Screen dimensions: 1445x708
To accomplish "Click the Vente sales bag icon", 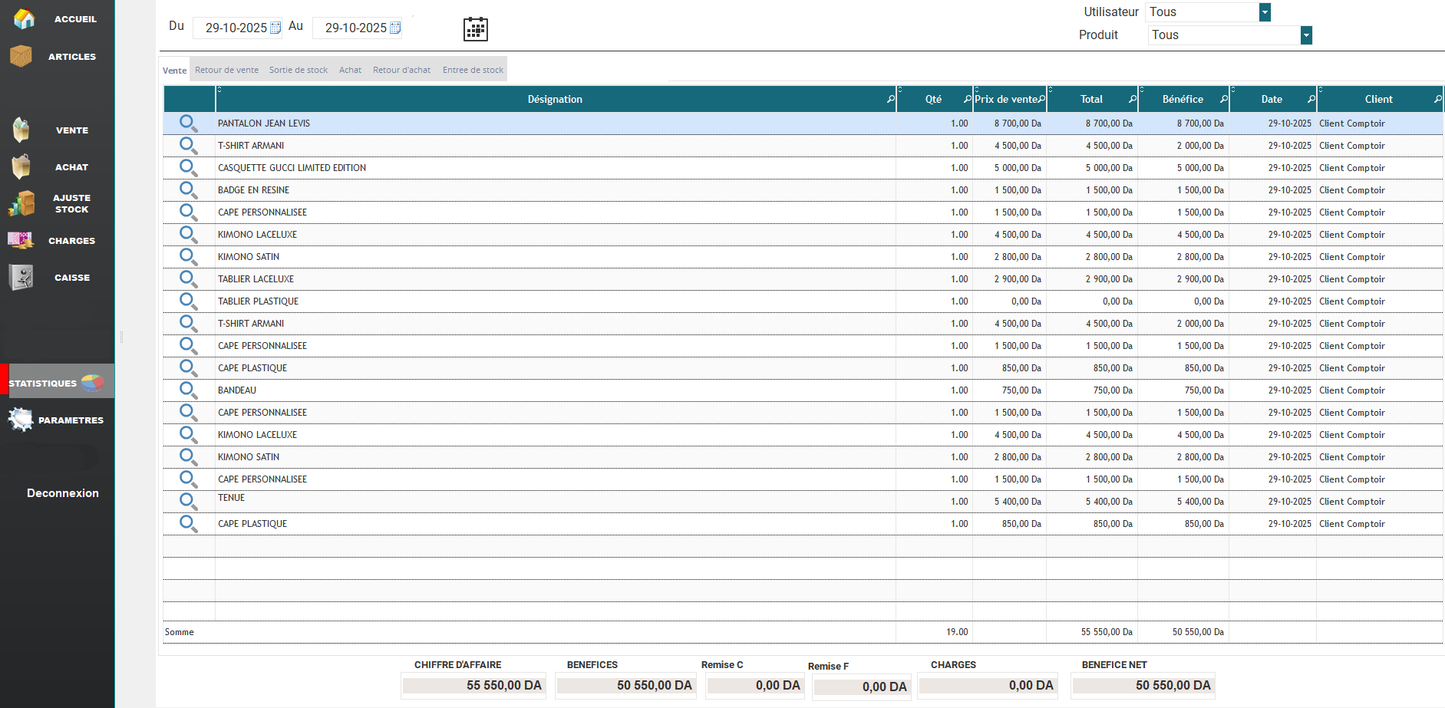I will (x=23, y=129).
